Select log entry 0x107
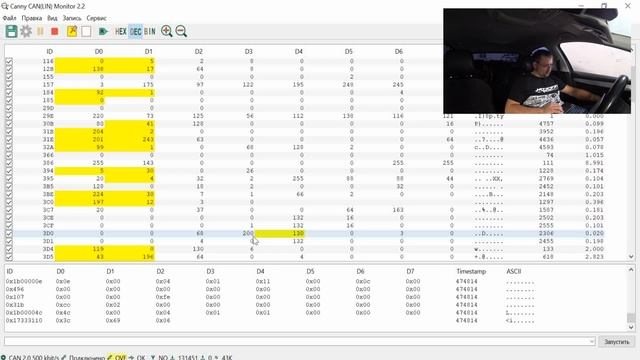The image size is (640, 360). tap(15, 297)
